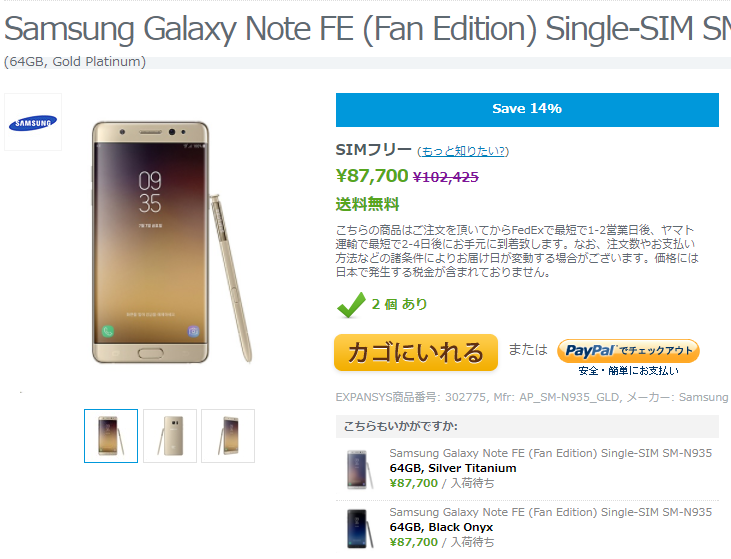
Task: Check out with the PayPal button
Action: (628, 351)
